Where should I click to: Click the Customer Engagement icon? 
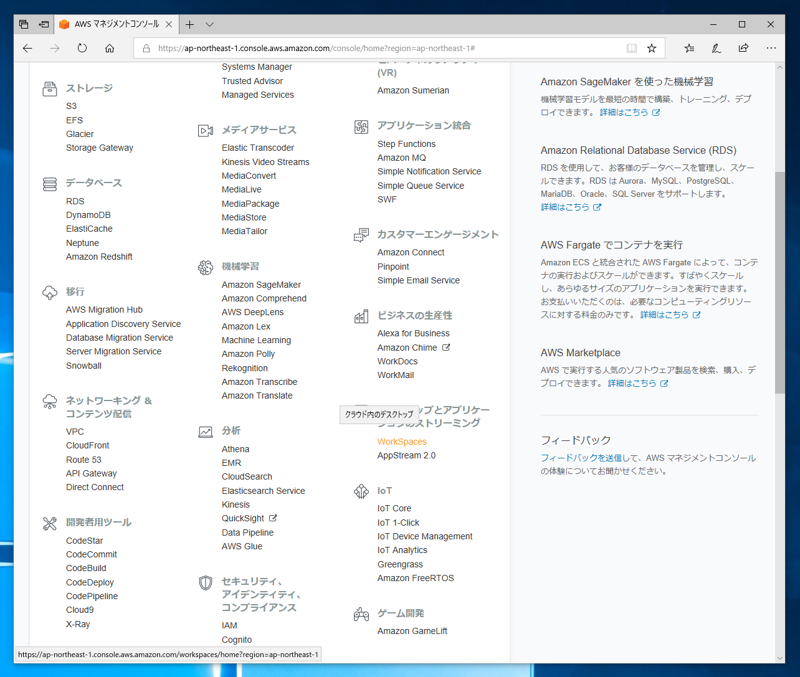(361, 235)
